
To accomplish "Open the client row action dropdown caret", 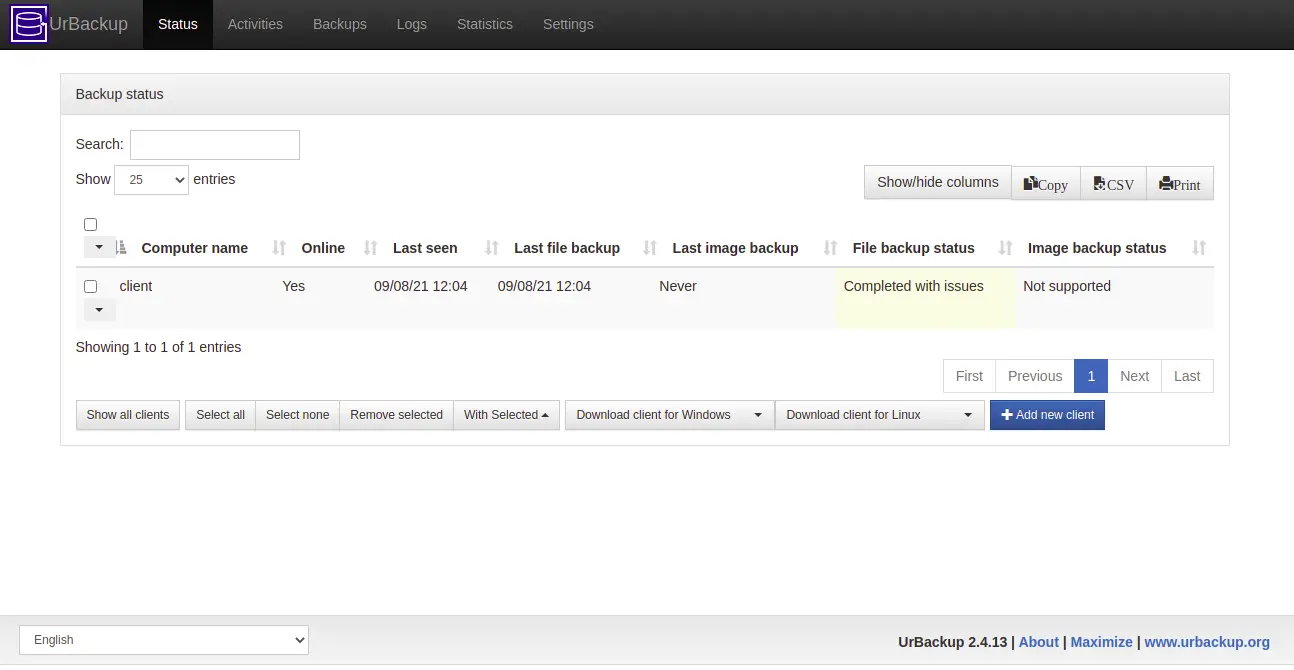I will (x=99, y=310).
